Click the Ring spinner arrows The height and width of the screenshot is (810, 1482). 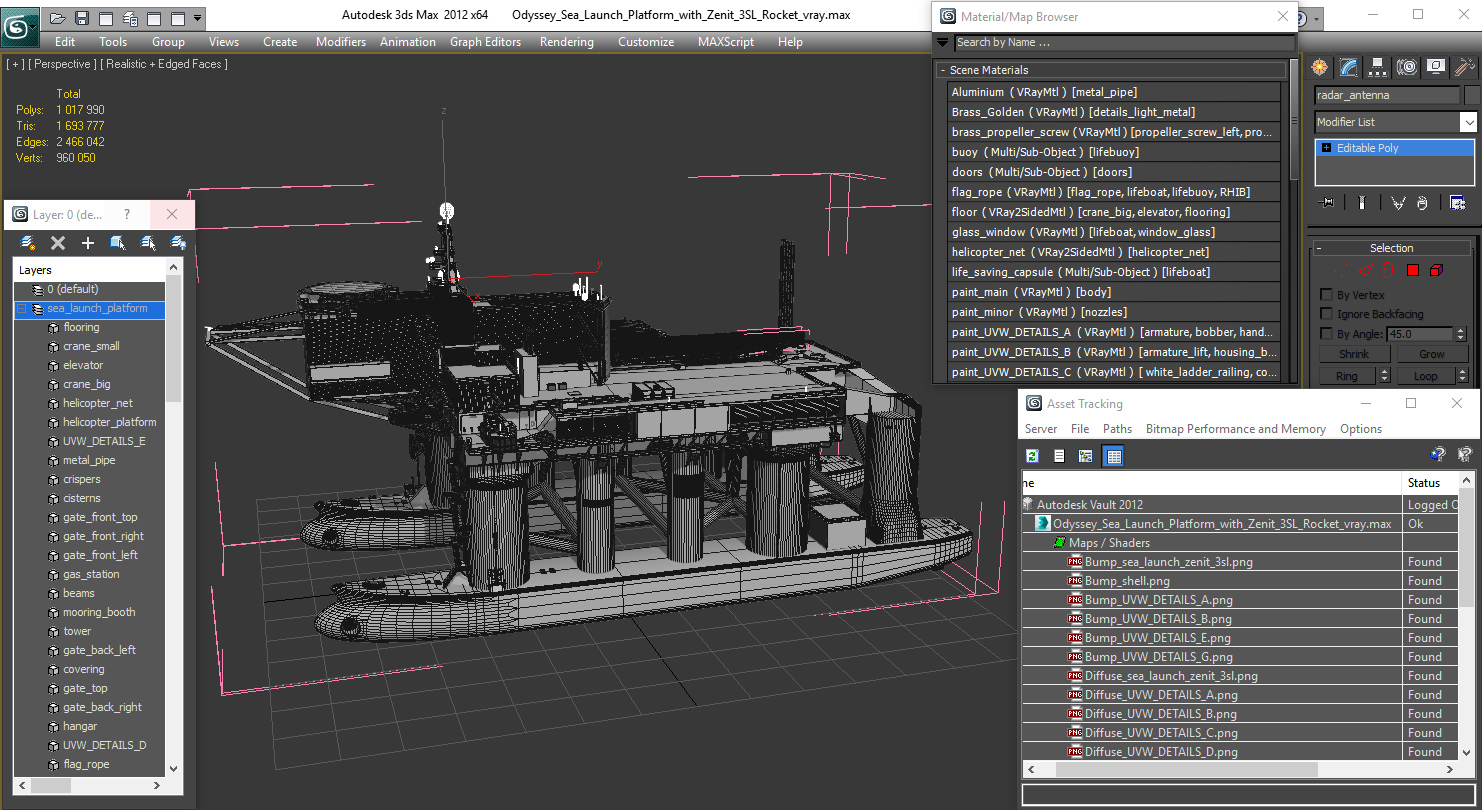(x=1385, y=376)
